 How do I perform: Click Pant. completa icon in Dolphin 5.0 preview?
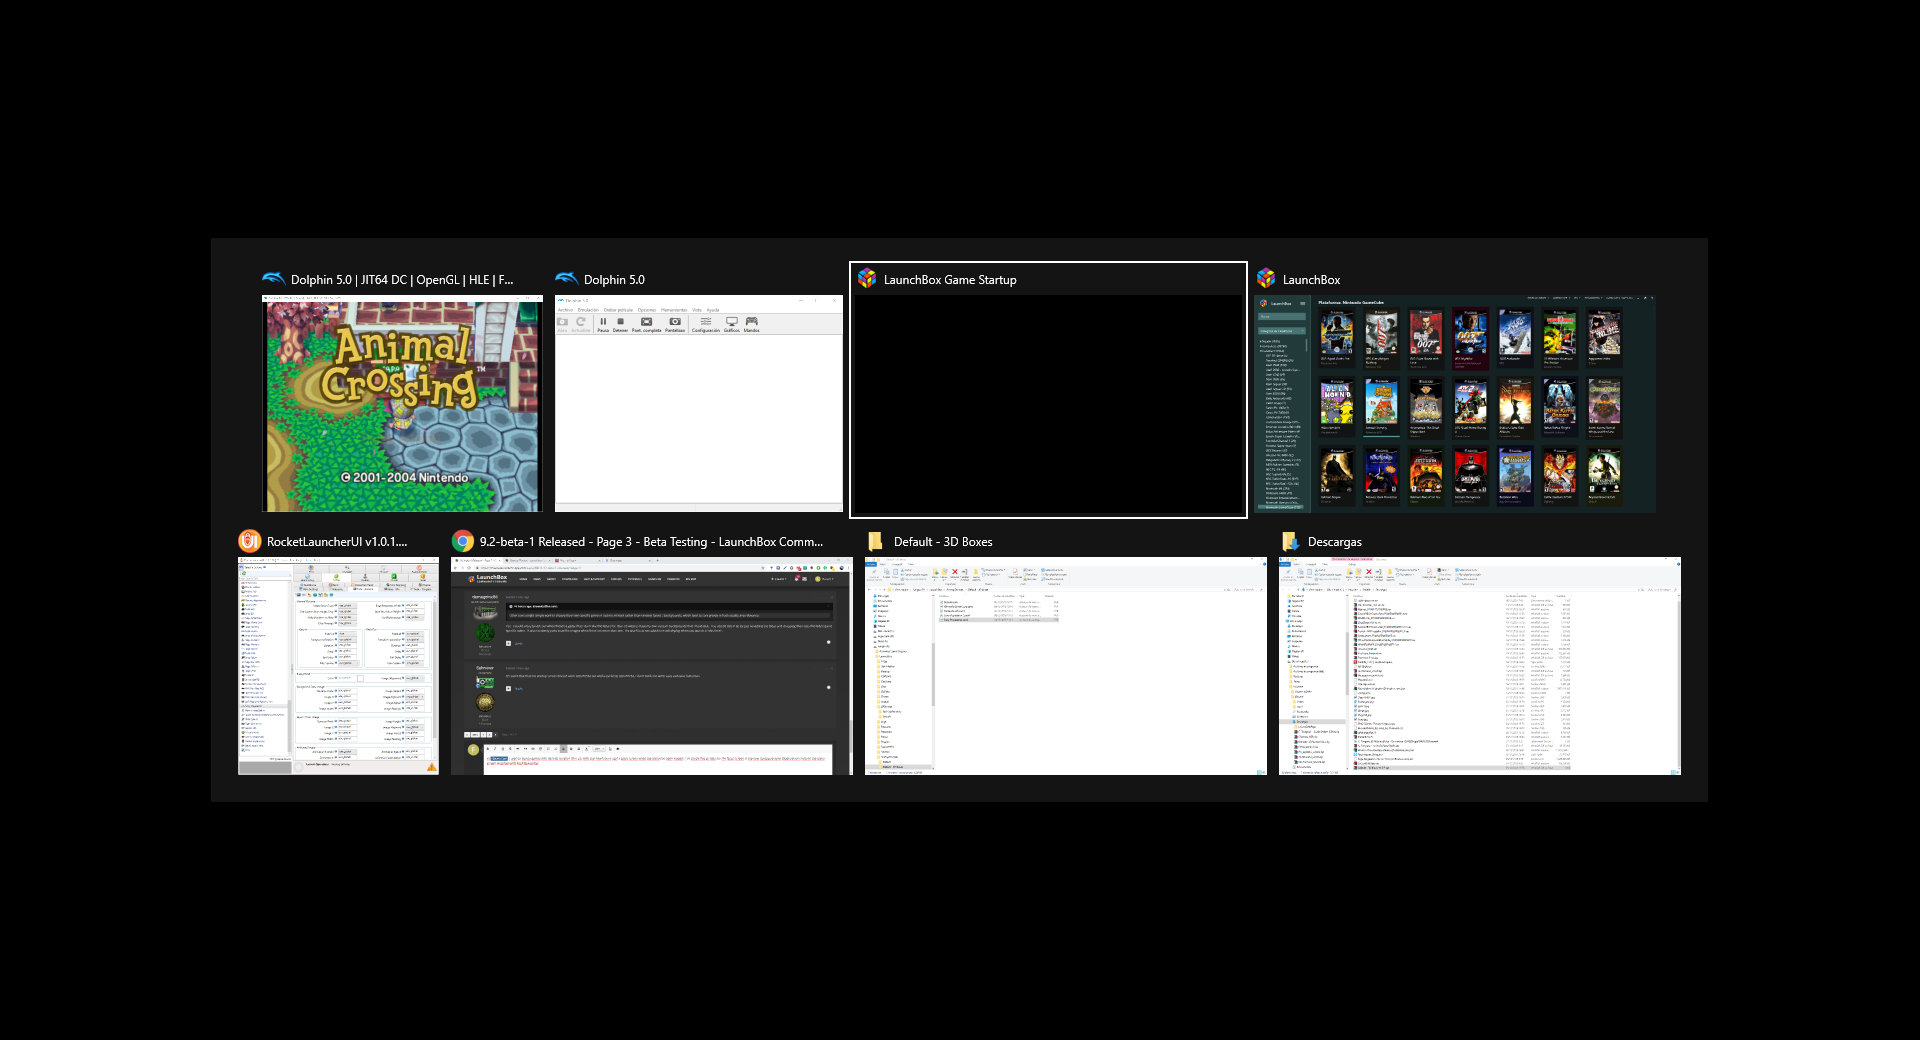646,322
